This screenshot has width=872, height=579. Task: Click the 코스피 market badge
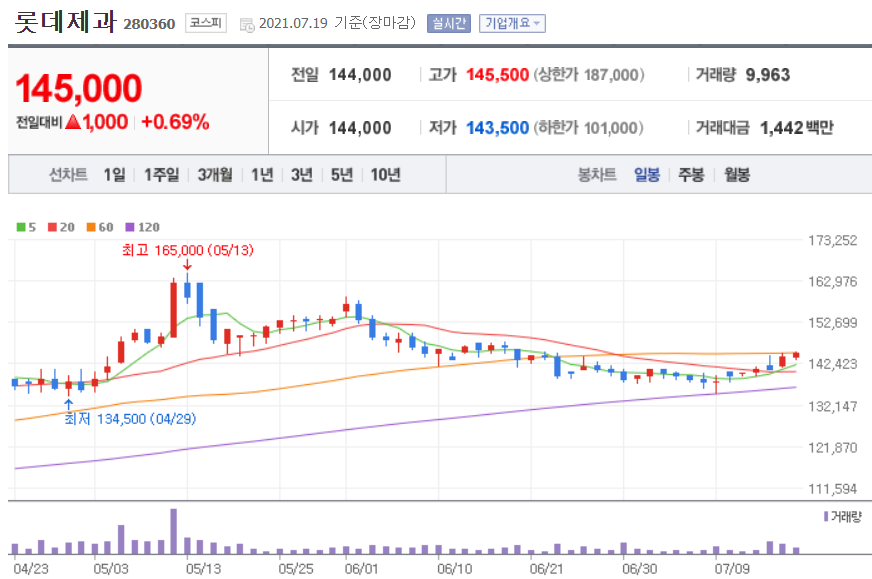[206, 23]
